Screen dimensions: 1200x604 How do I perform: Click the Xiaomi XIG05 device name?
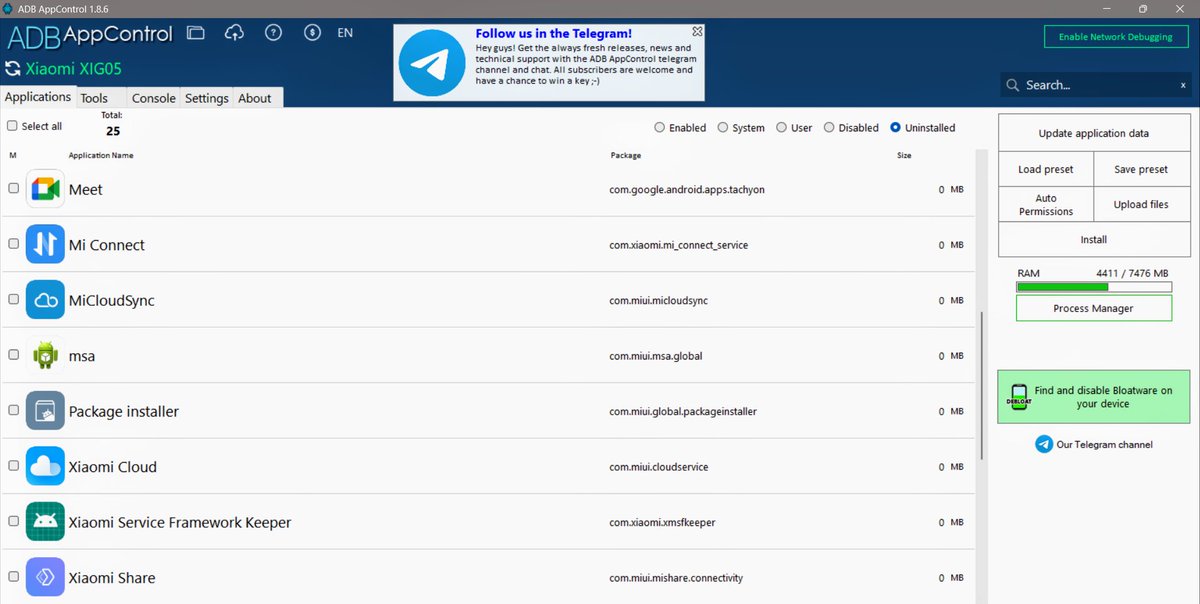[x=74, y=69]
